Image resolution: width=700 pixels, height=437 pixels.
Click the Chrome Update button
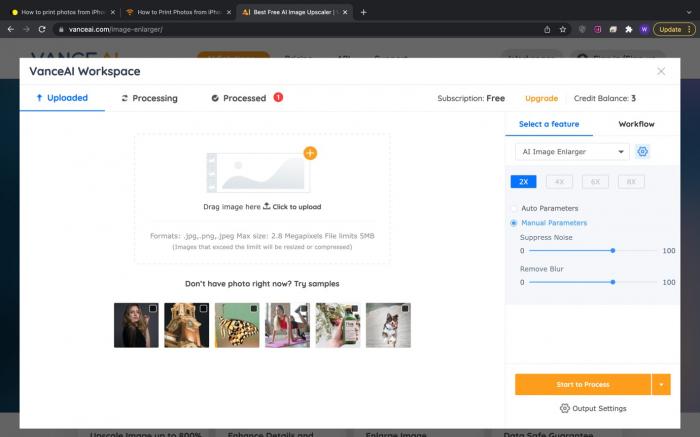[x=674, y=29]
